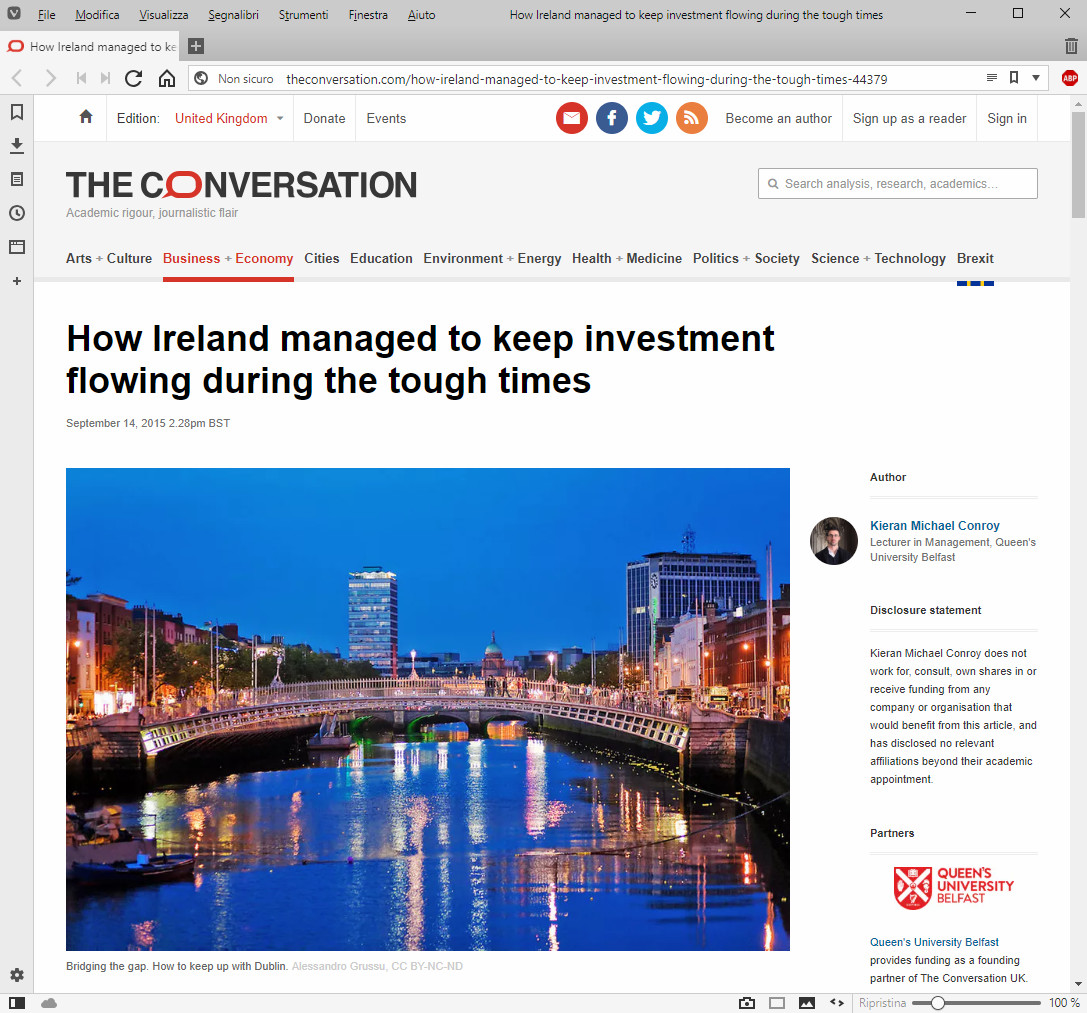Click Become an author

(779, 119)
